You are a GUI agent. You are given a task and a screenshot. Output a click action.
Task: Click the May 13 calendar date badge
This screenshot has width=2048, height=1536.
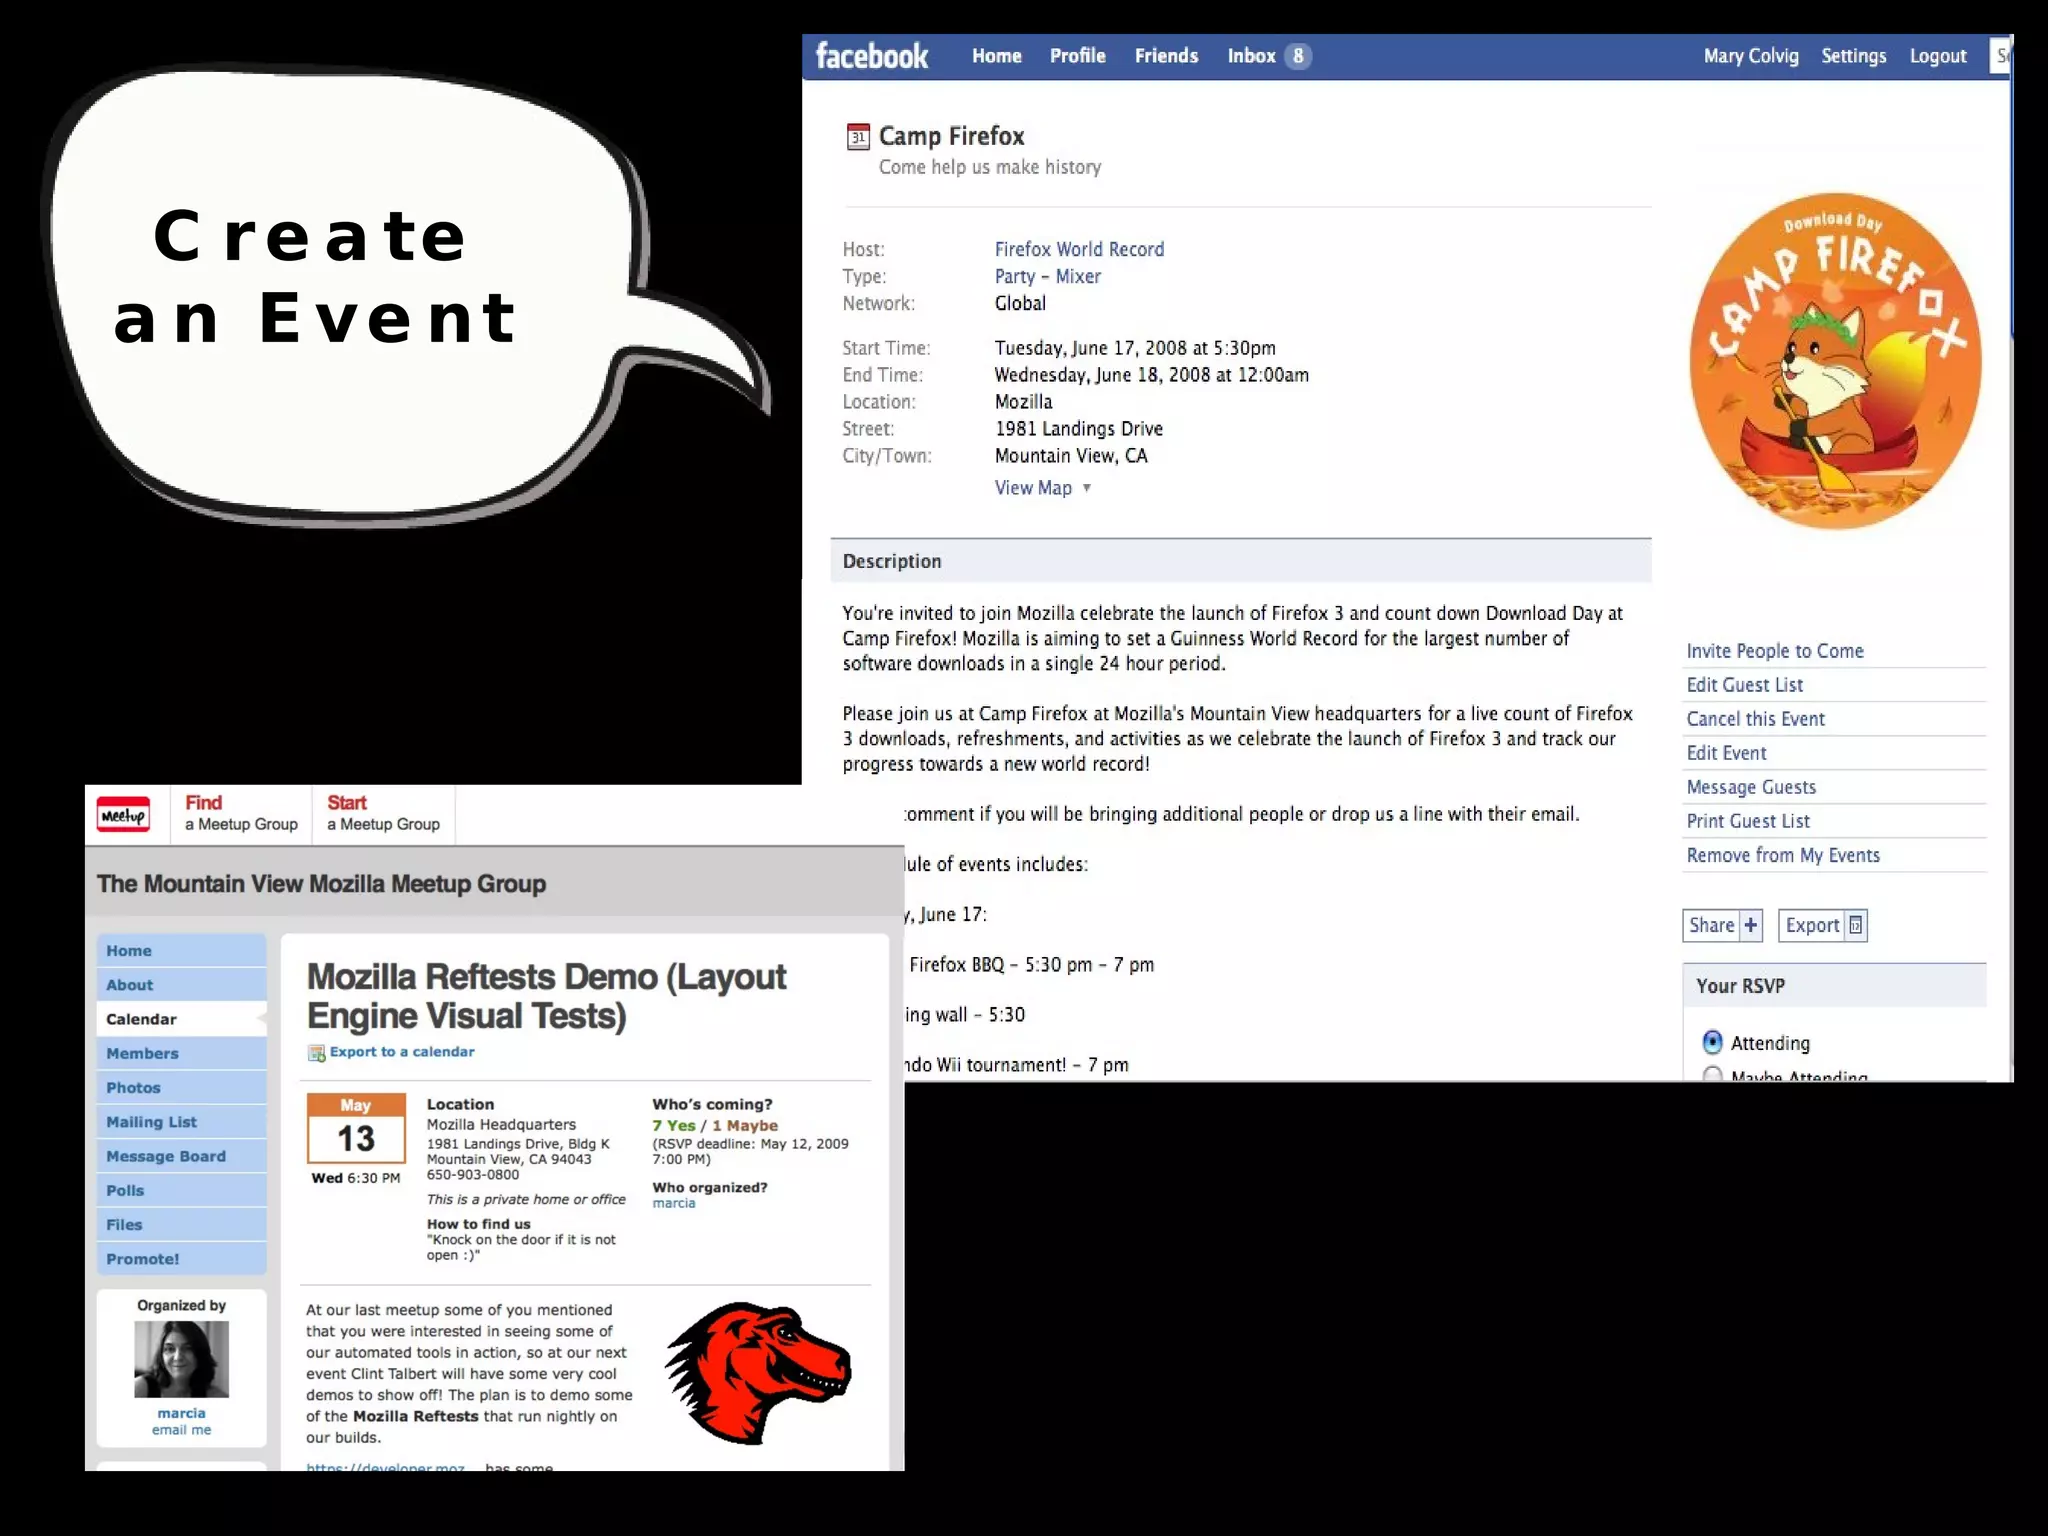tap(356, 1128)
